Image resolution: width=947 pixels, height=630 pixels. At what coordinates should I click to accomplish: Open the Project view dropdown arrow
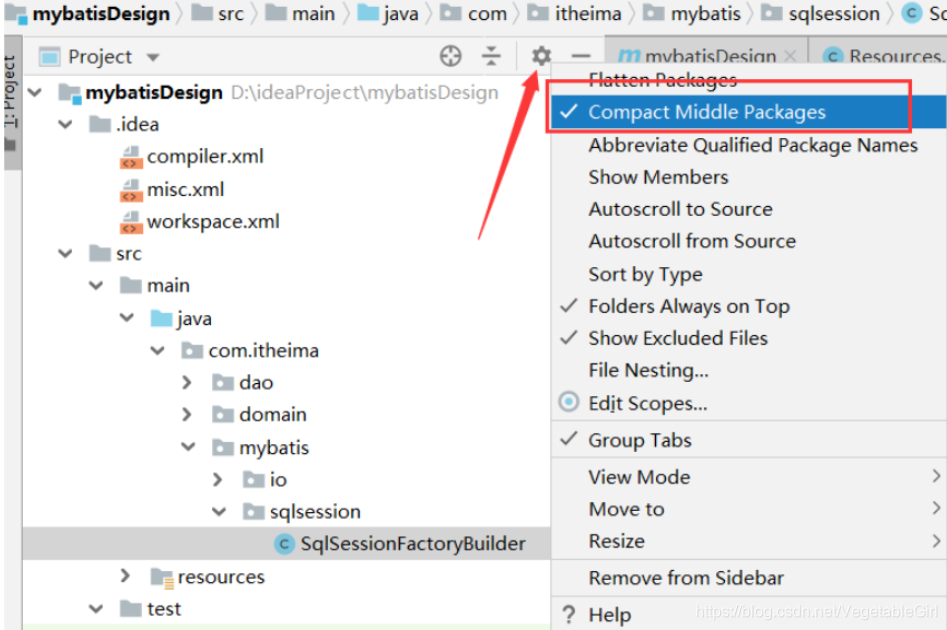(153, 57)
